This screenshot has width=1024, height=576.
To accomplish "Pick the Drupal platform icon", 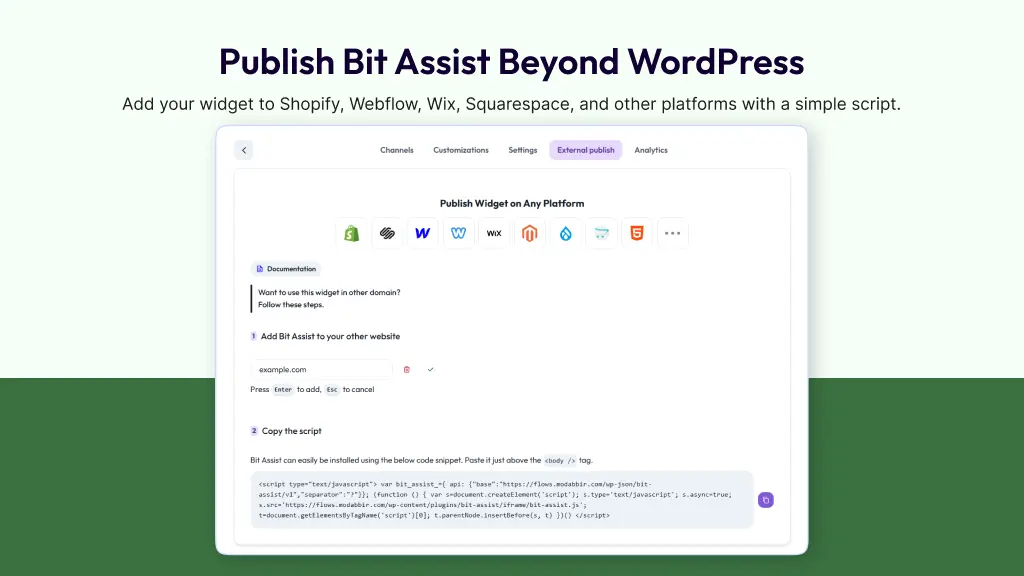I will click(566, 233).
